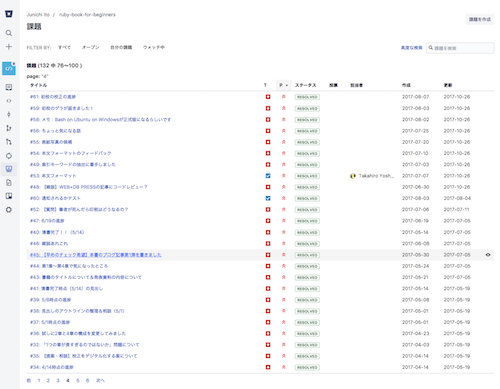Open the 高度な検索 advanced search link
The height and width of the screenshot is (389, 500).
(411, 48)
